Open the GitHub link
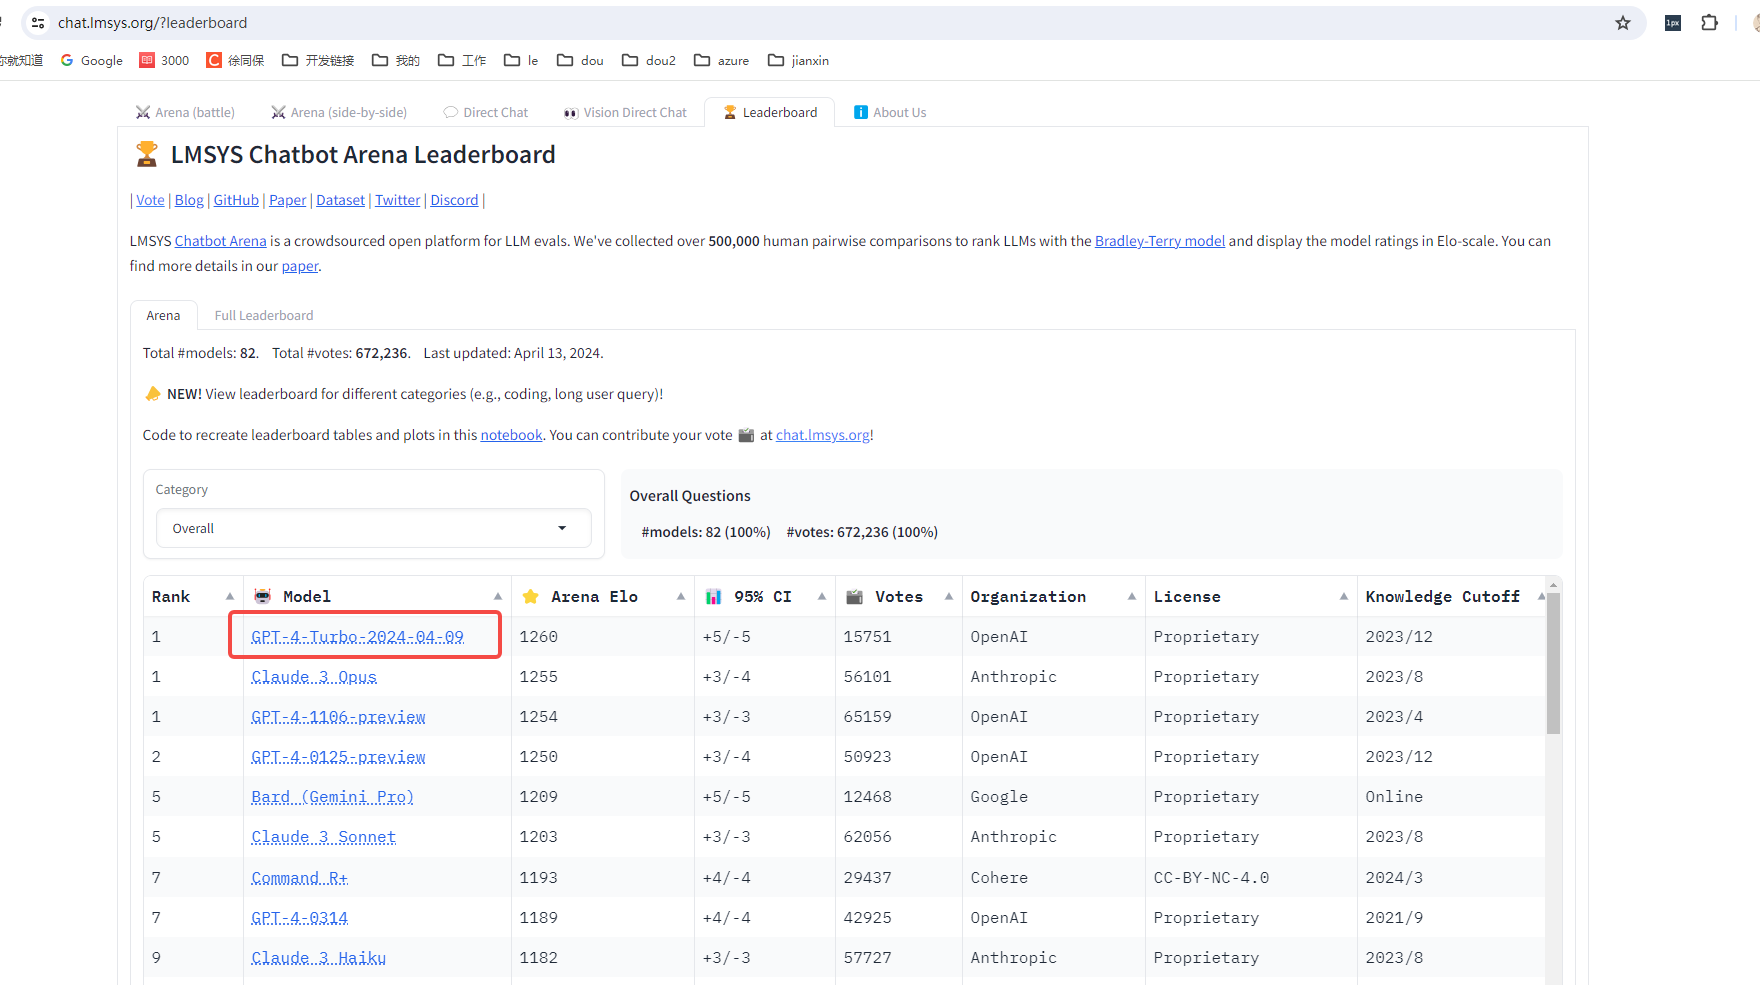This screenshot has height=985, width=1760. (236, 200)
